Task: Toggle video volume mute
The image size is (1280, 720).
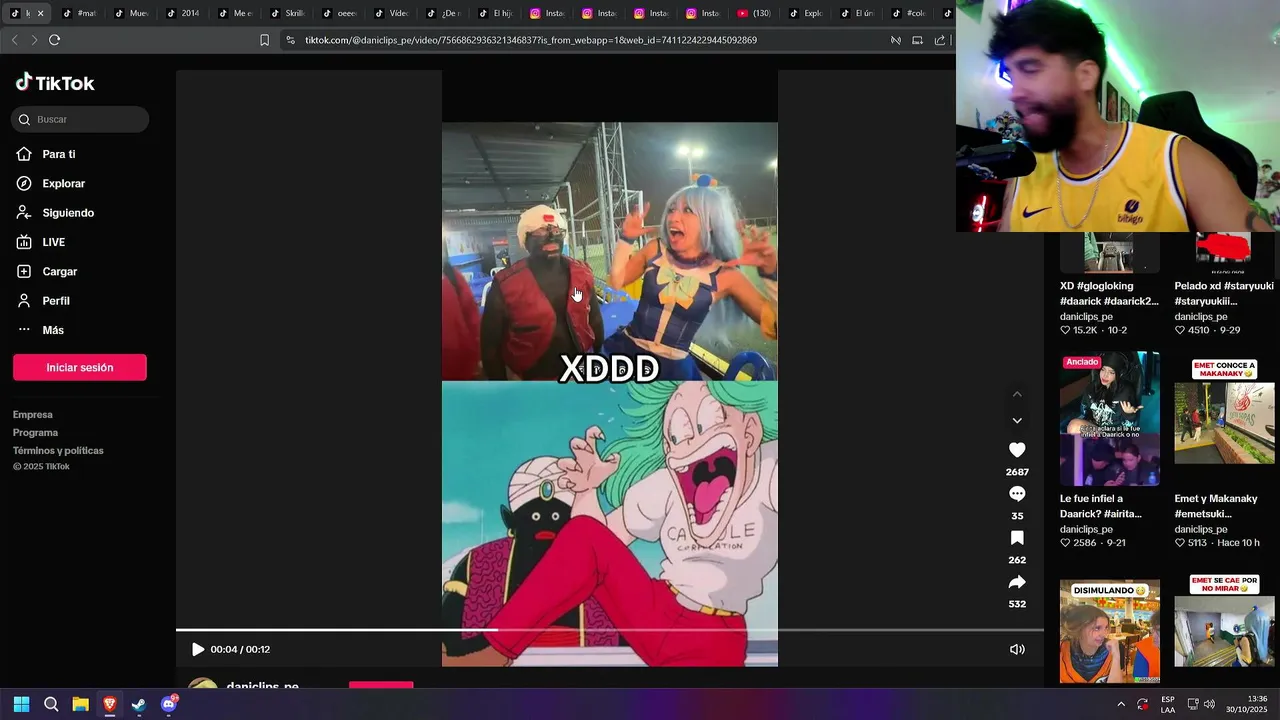Action: [1017, 649]
